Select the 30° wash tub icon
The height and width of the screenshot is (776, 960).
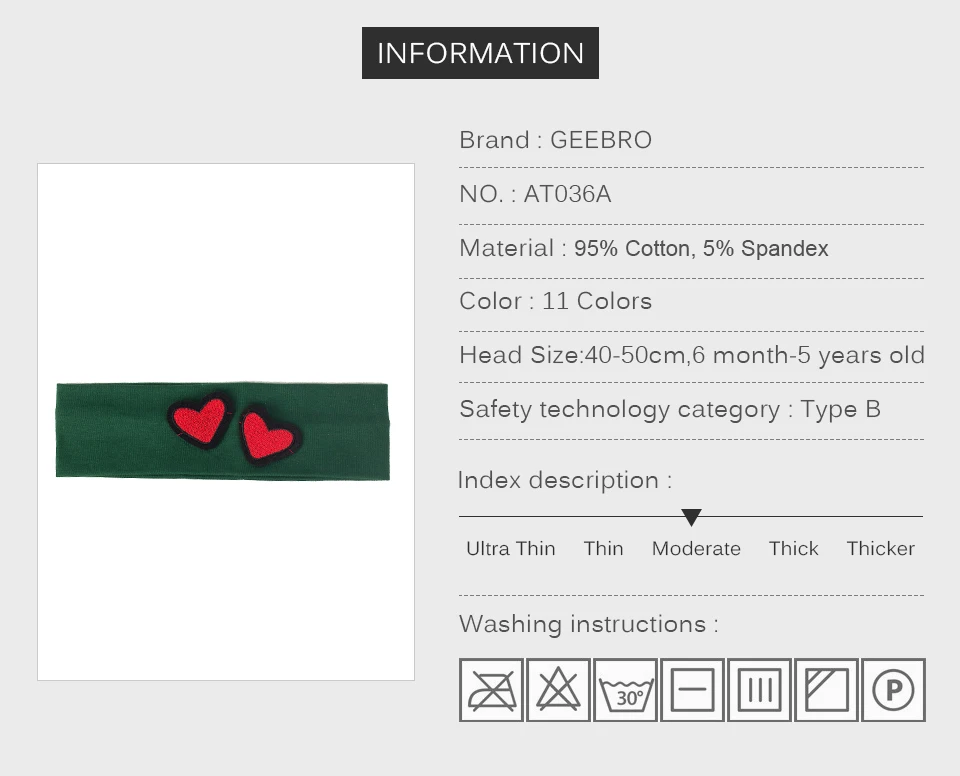(625, 690)
